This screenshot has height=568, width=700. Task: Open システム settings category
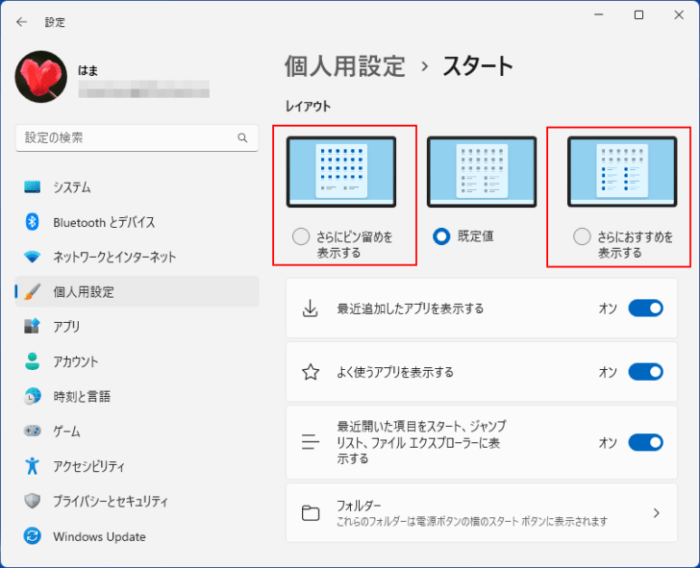pos(137,187)
